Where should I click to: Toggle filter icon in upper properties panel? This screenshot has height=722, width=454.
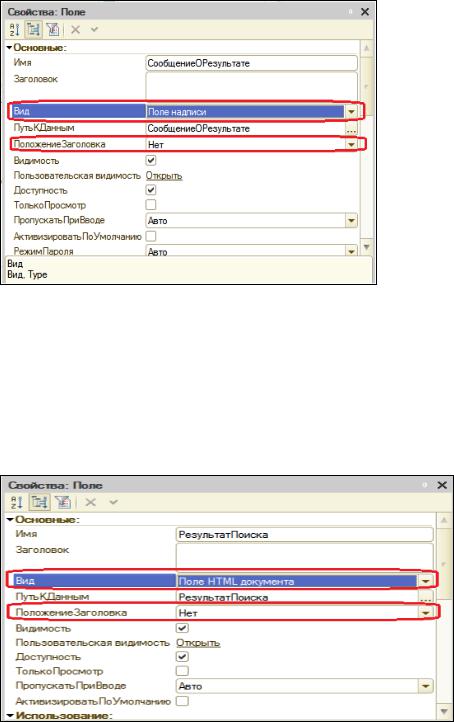pyautogui.click(x=53, y=30)
